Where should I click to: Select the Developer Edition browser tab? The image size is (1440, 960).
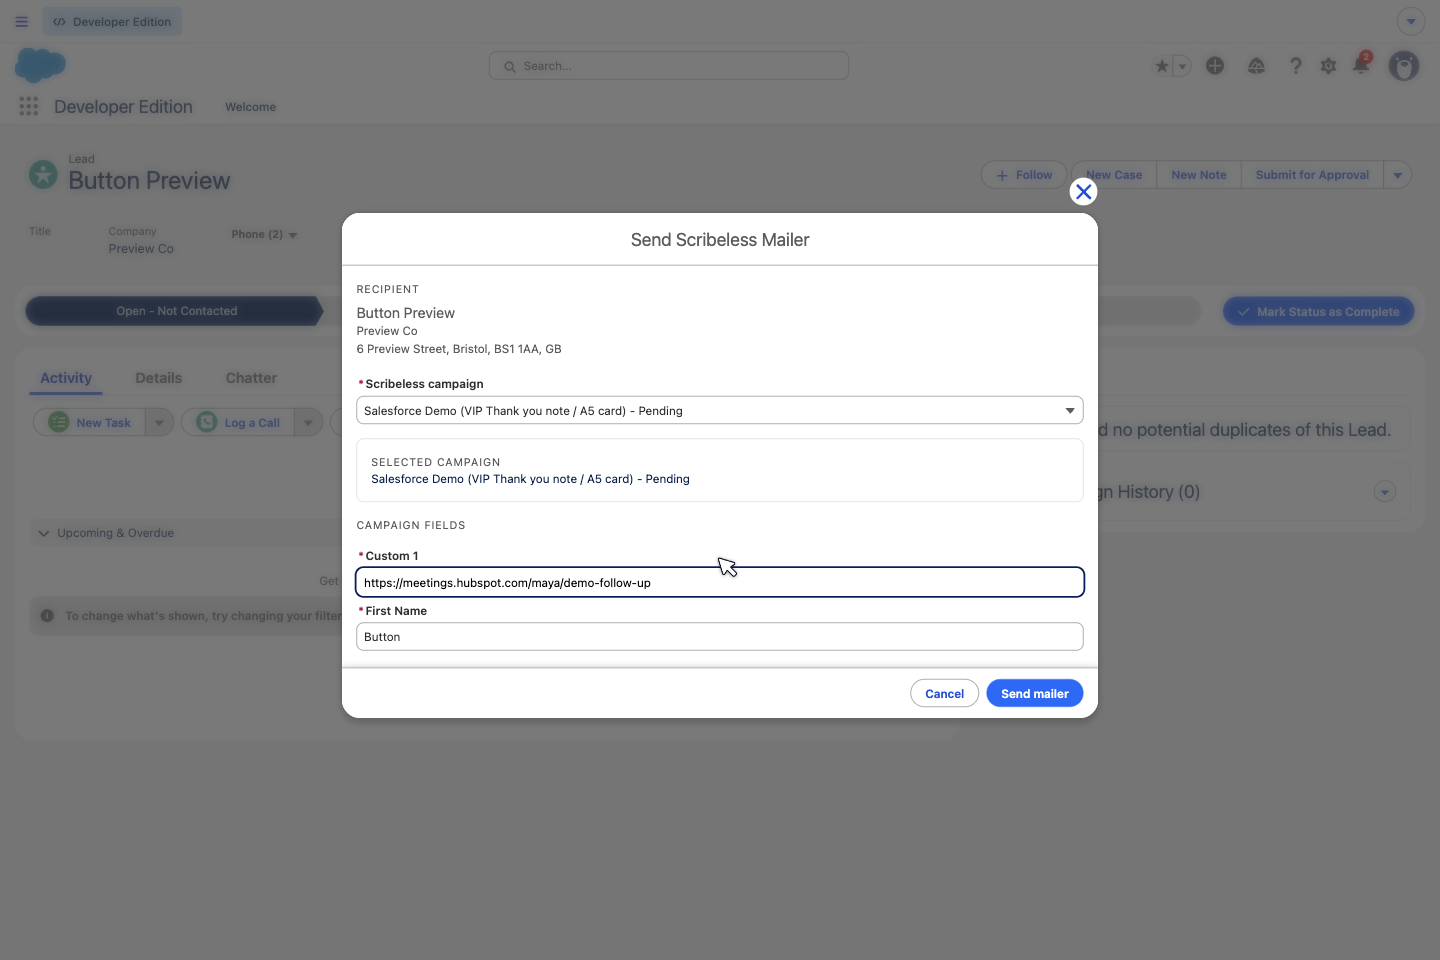click(x=112, y=21)
